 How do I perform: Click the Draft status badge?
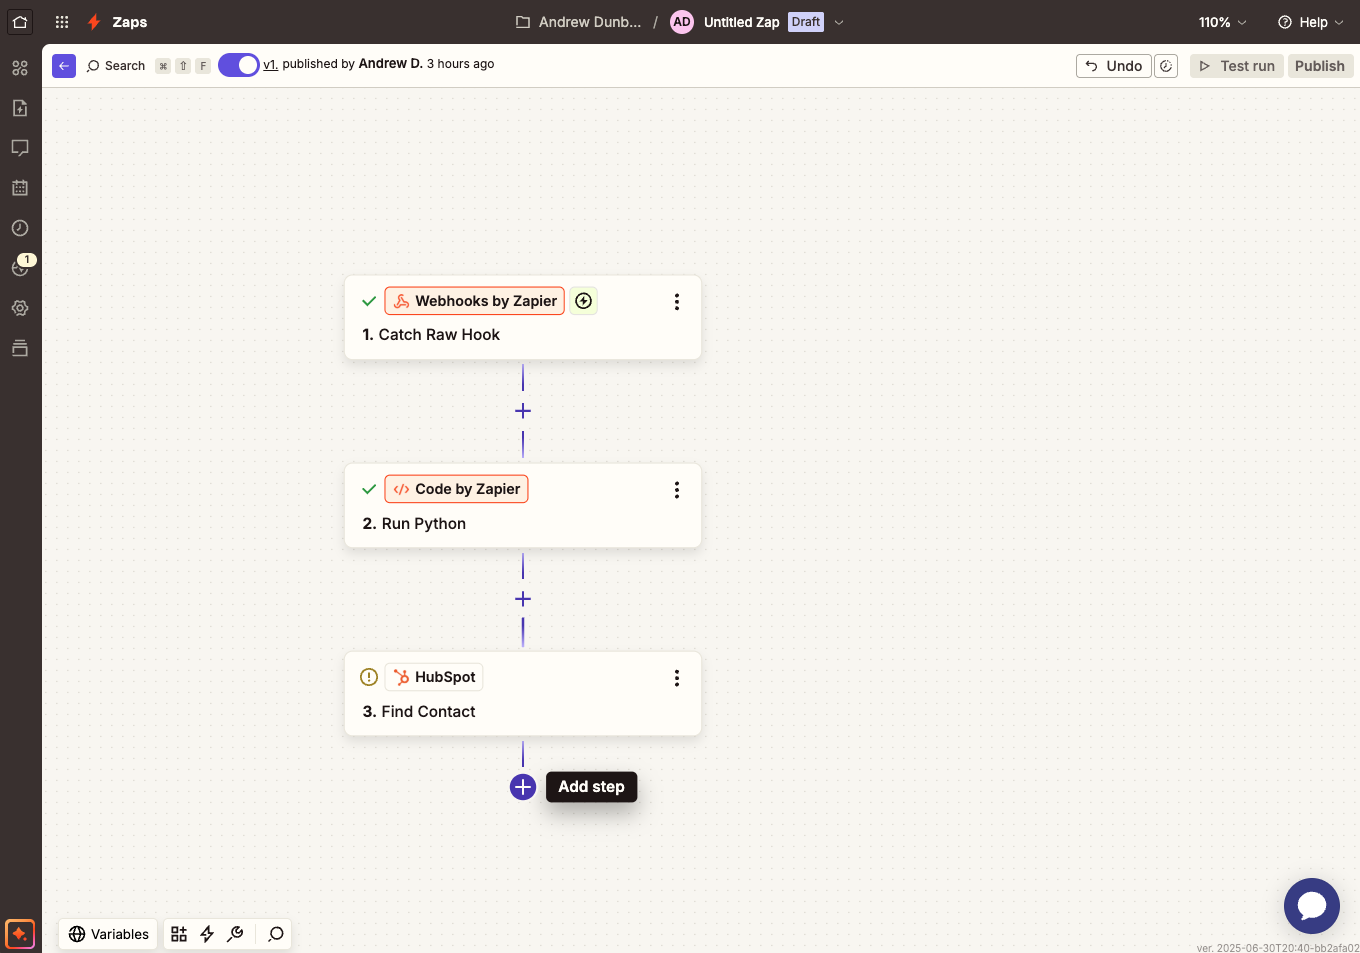806,22
